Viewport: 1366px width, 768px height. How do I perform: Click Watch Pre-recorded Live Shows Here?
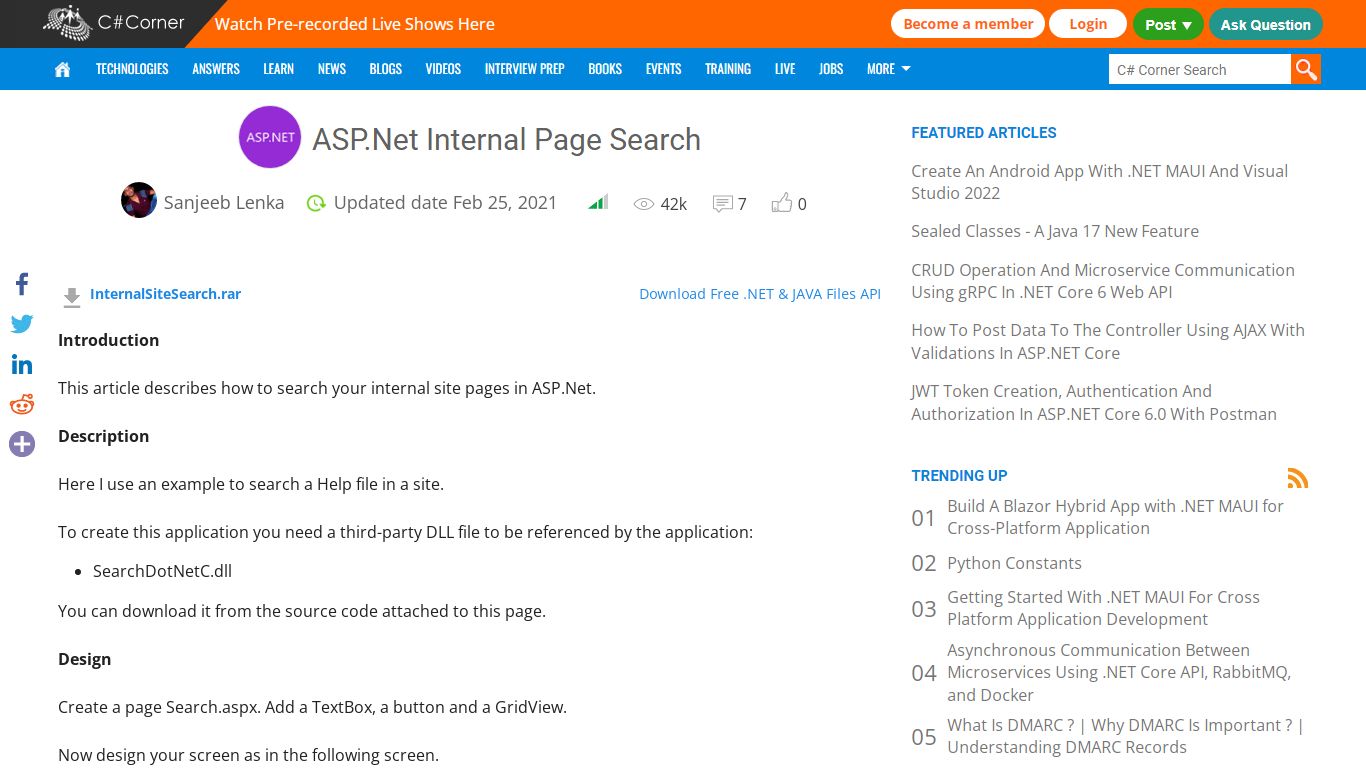[355, 24]
